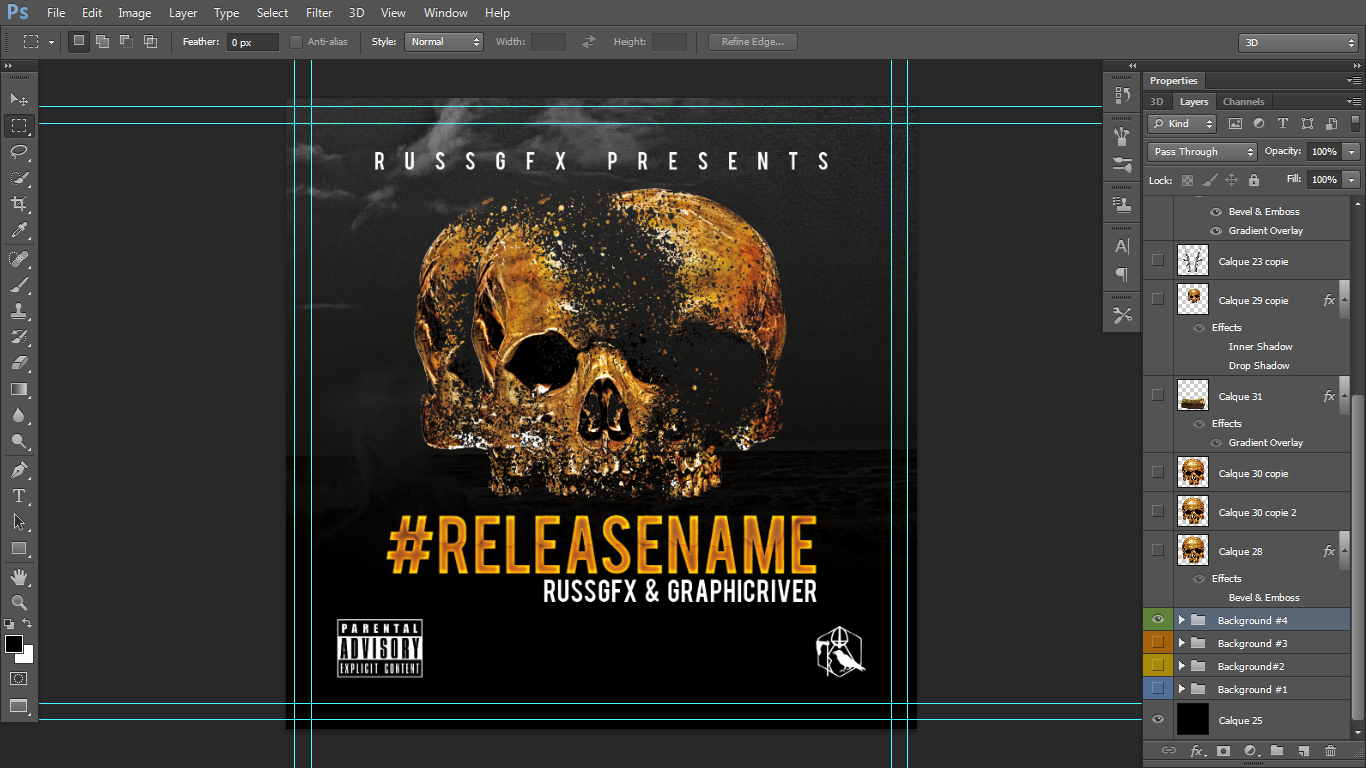Open the Opacity slider dropdown arrow
This screenshot has height=768, width=1366.
point(1352,152)
